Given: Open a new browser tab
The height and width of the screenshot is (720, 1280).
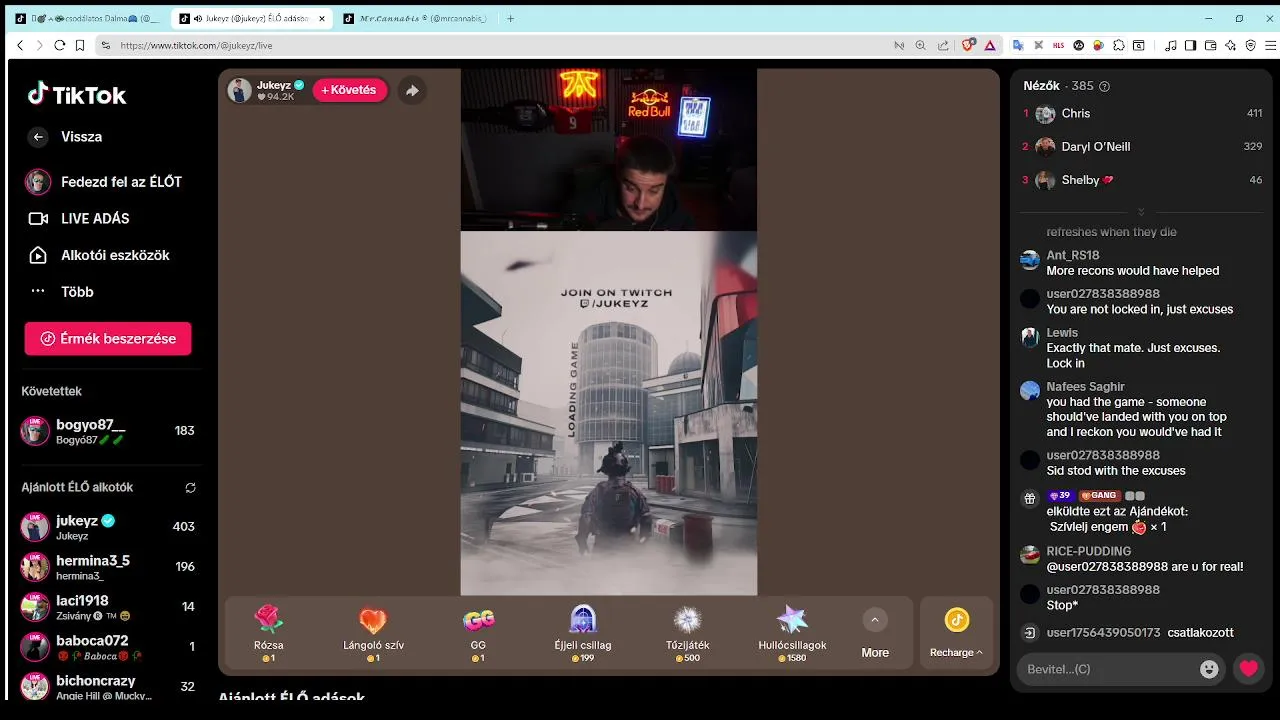Looking at the screenshot, I should pos(510,18).
